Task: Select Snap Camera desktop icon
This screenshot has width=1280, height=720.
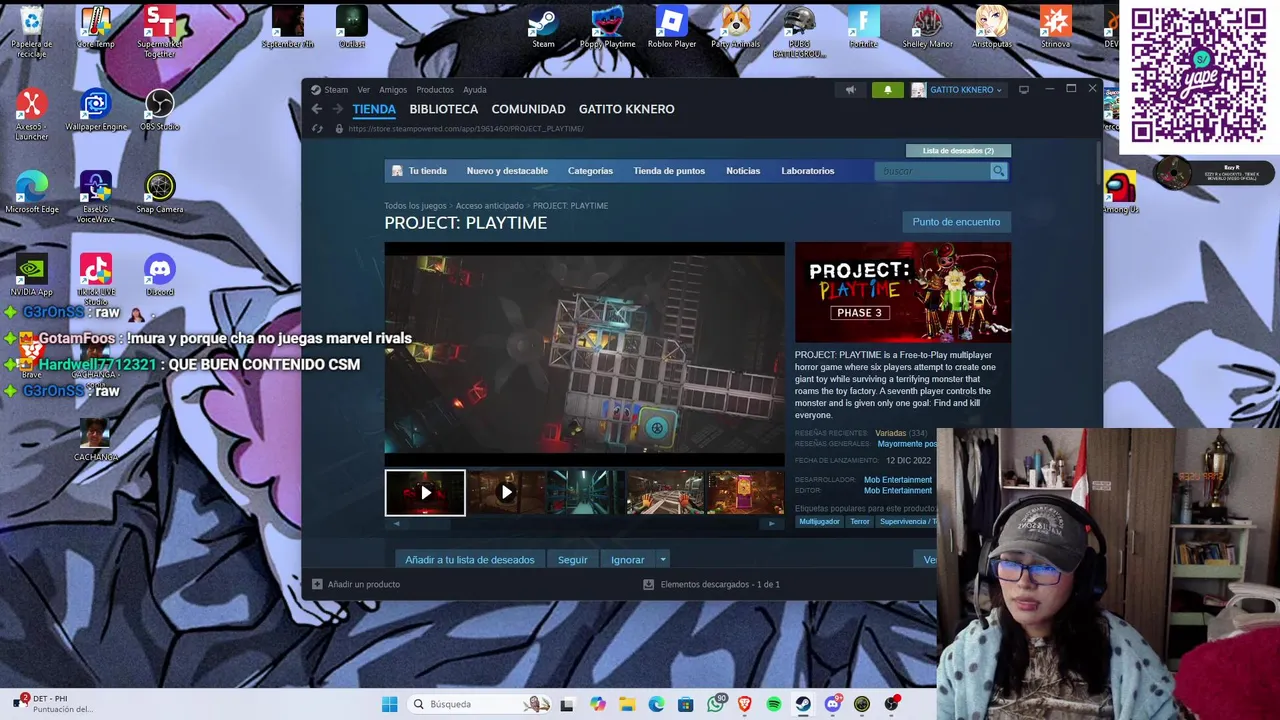Action: pos(160,193)
